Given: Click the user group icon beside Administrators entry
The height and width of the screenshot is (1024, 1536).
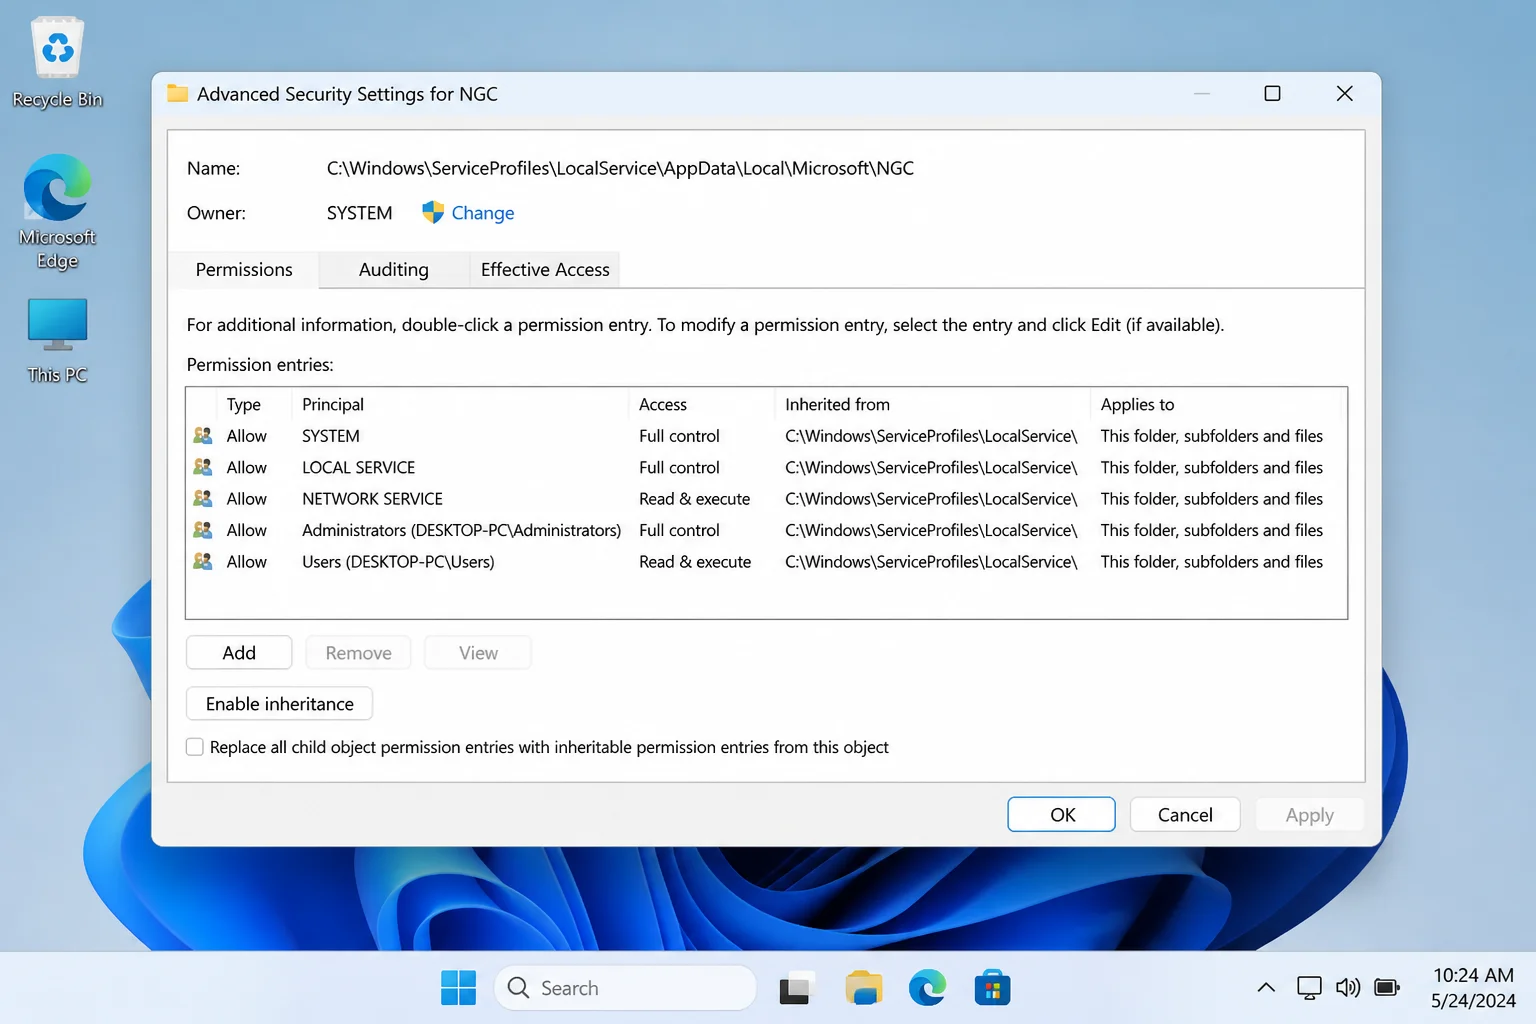Looking at the screenshot, I should pos(202,530).
